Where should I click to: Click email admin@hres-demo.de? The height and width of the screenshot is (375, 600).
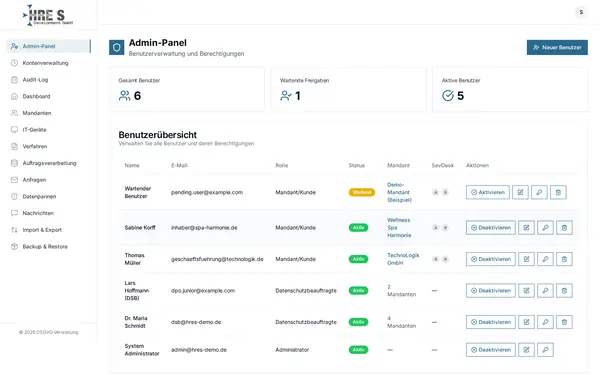click(199, 350)
